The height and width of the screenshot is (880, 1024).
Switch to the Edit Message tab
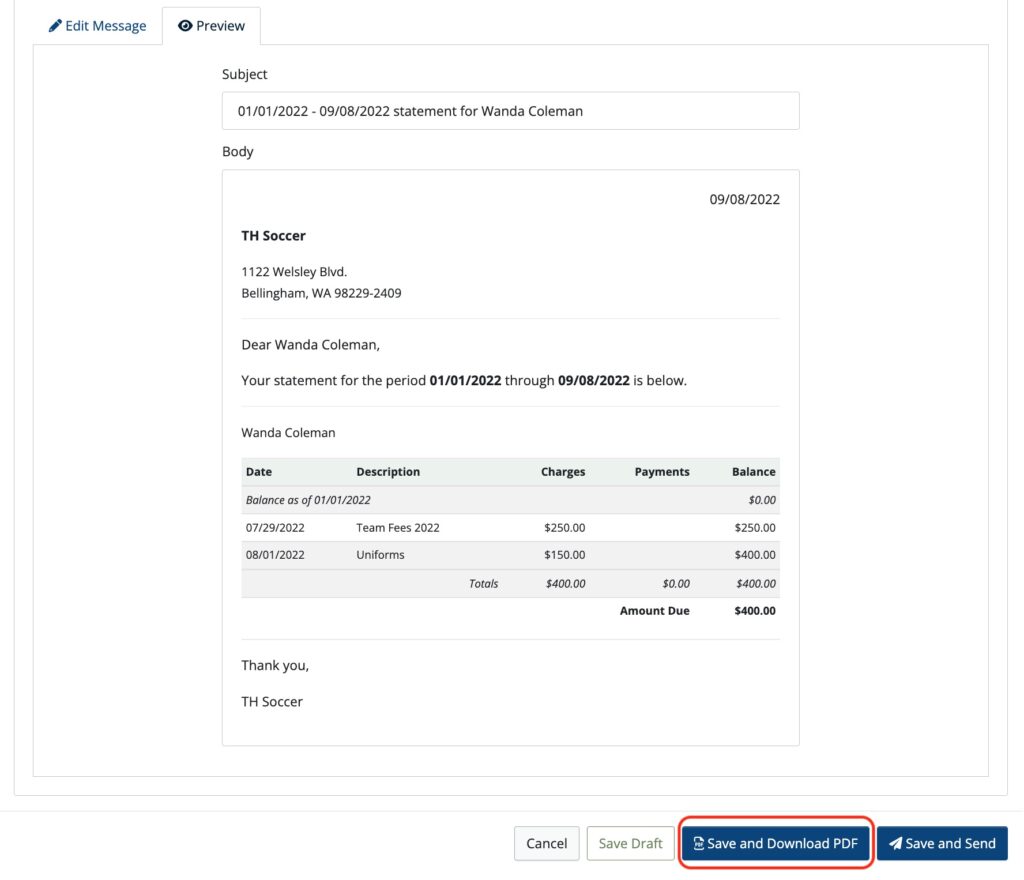(97, 25)
